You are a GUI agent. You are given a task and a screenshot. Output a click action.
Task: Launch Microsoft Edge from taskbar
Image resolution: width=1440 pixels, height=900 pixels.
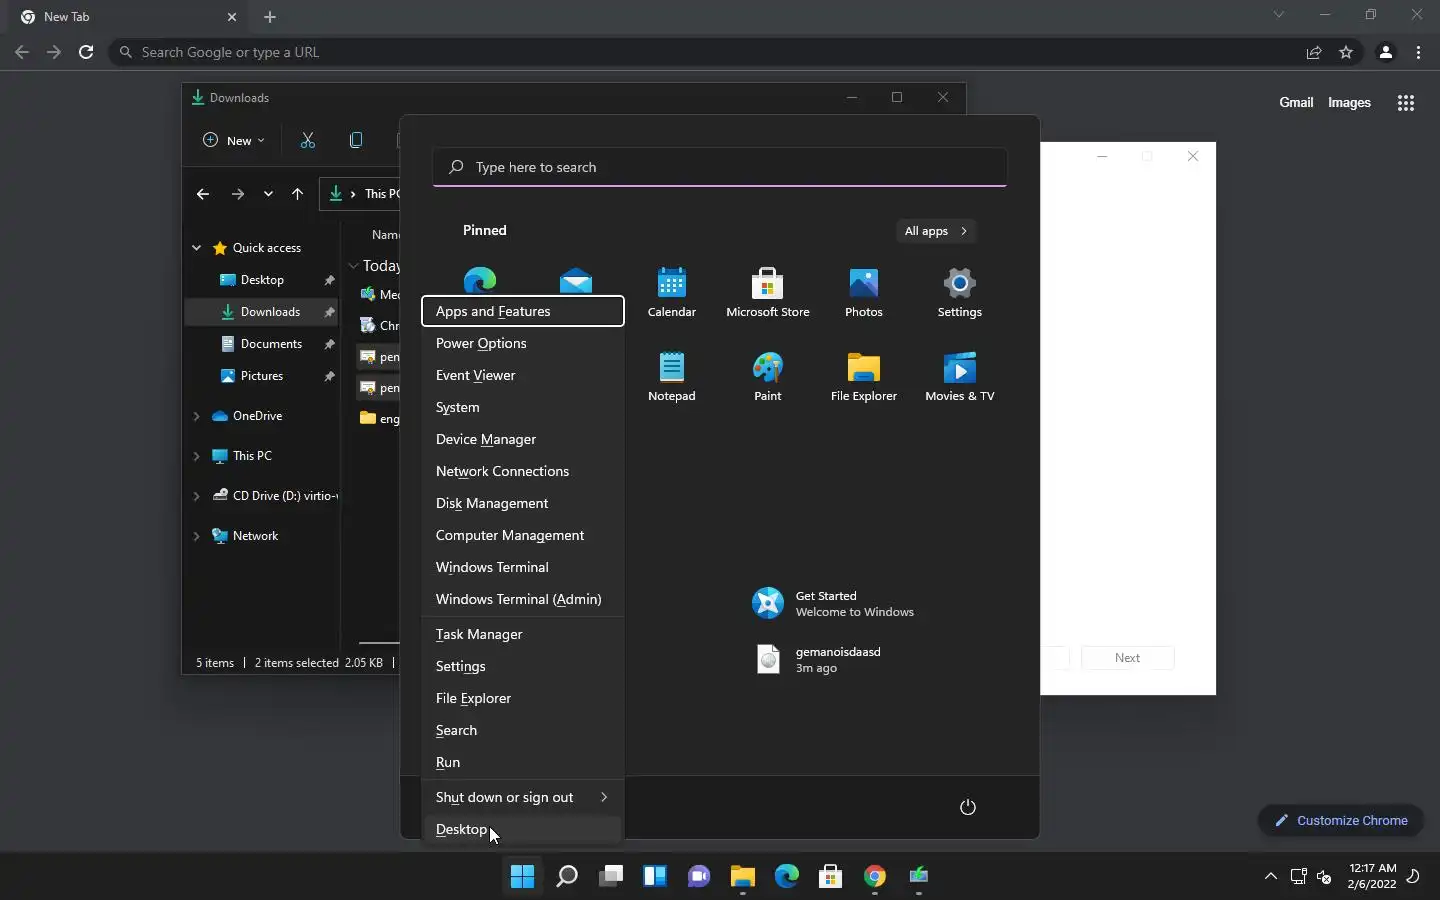coord(787,877)
